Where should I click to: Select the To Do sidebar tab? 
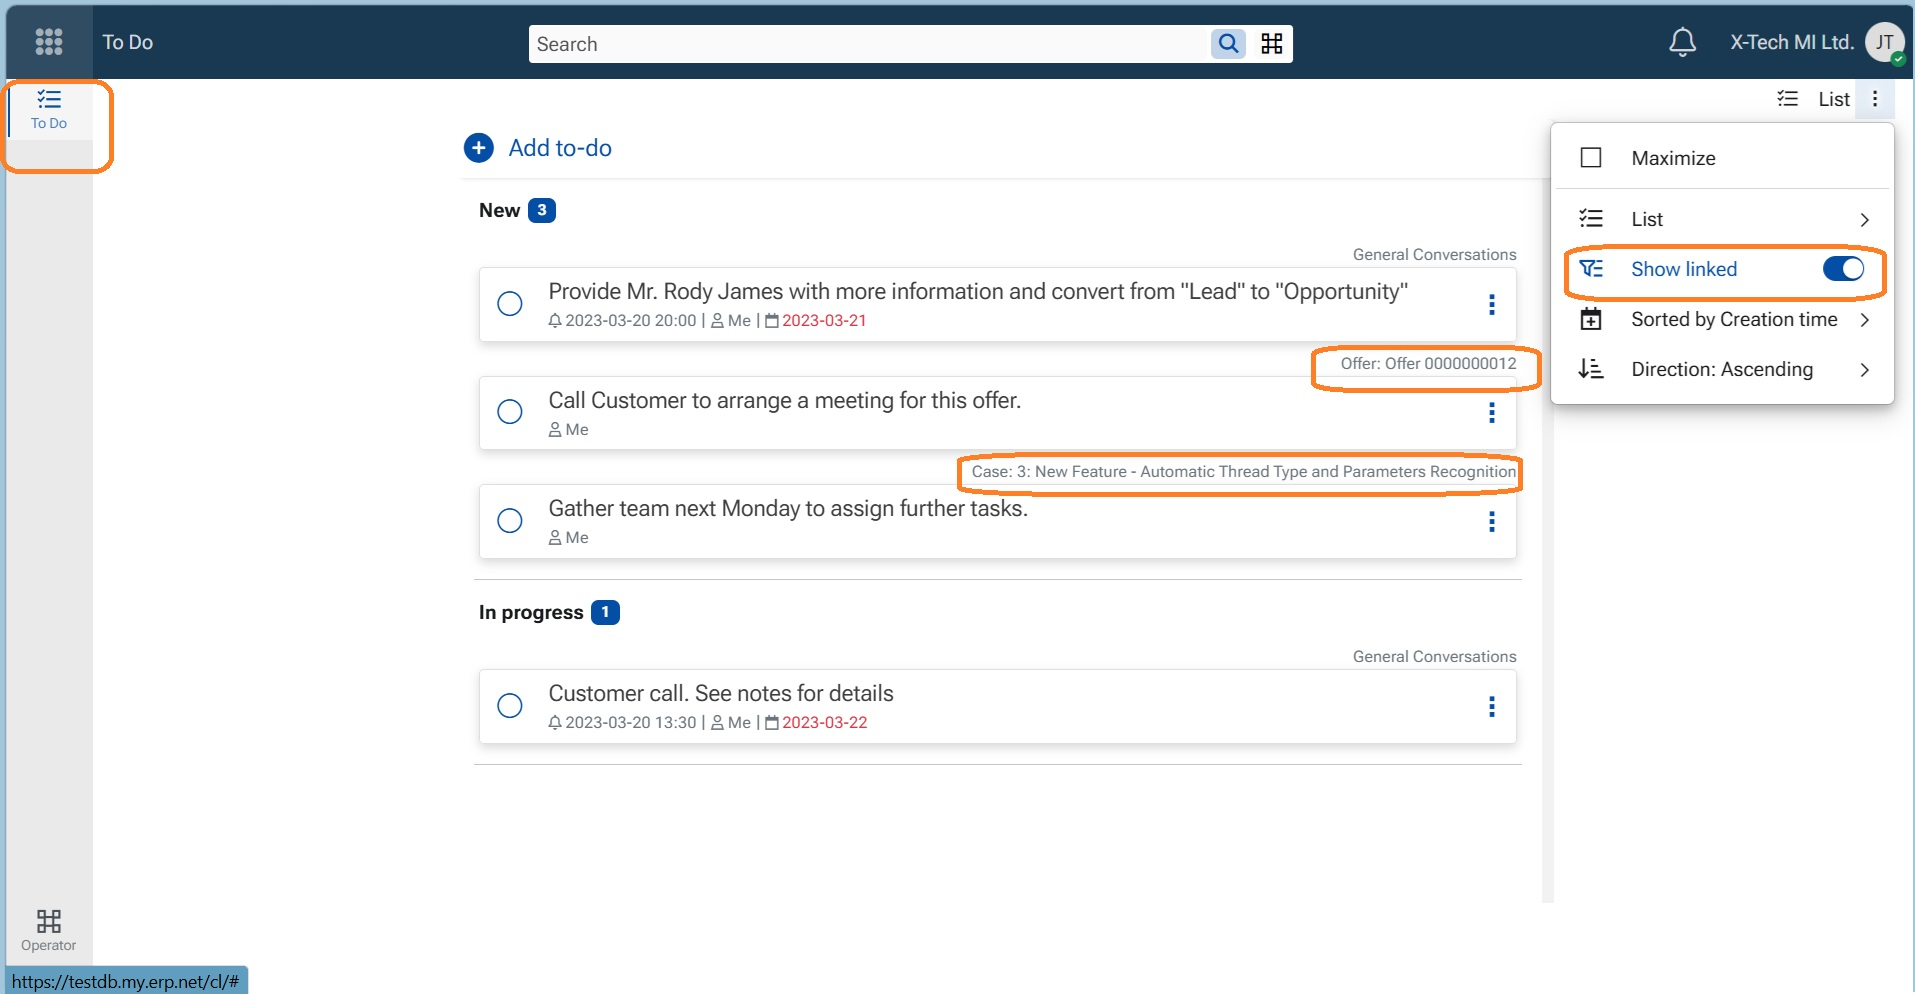click(x=49, y=109)
